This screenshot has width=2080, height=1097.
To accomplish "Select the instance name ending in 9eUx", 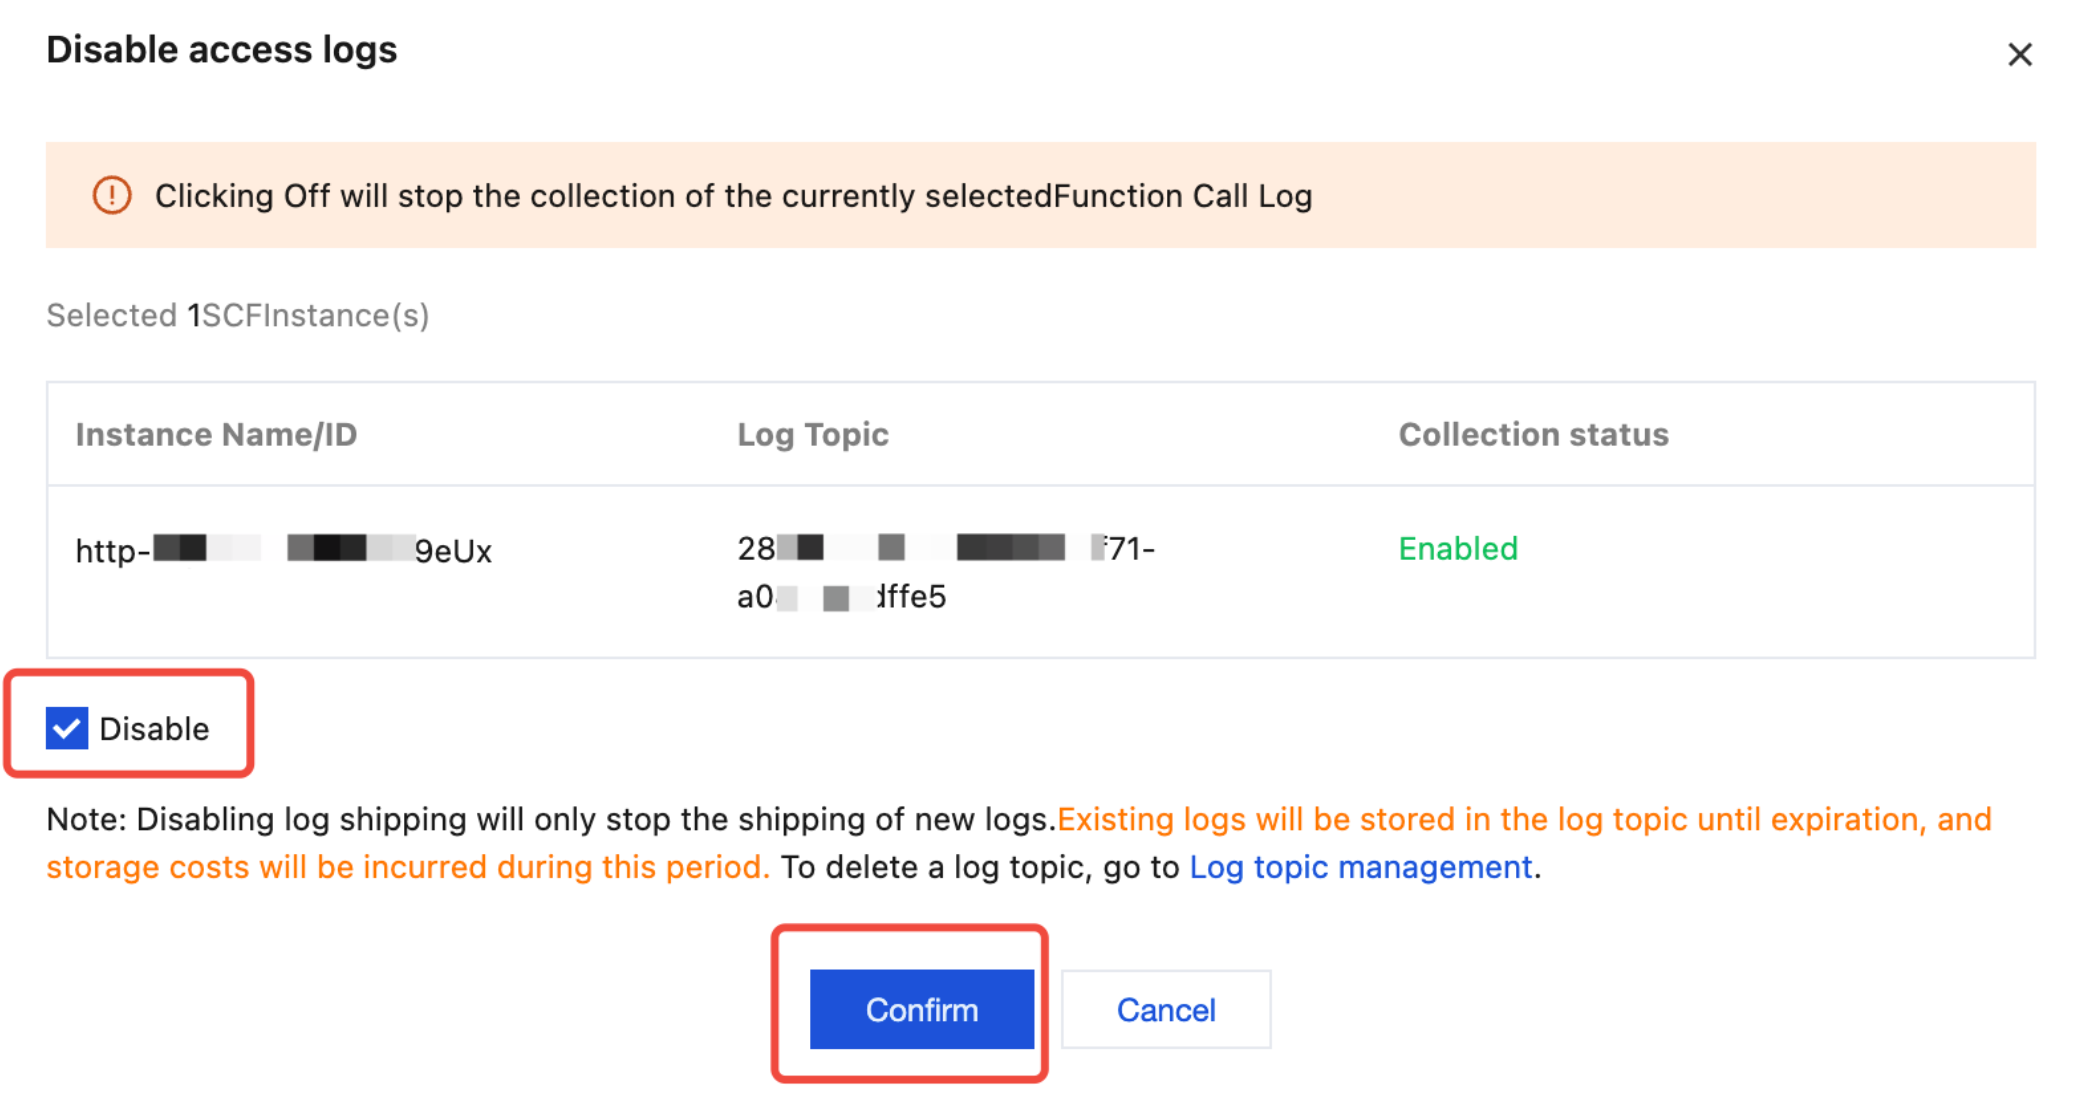I will pyautogui.click(x=284, y=550).
